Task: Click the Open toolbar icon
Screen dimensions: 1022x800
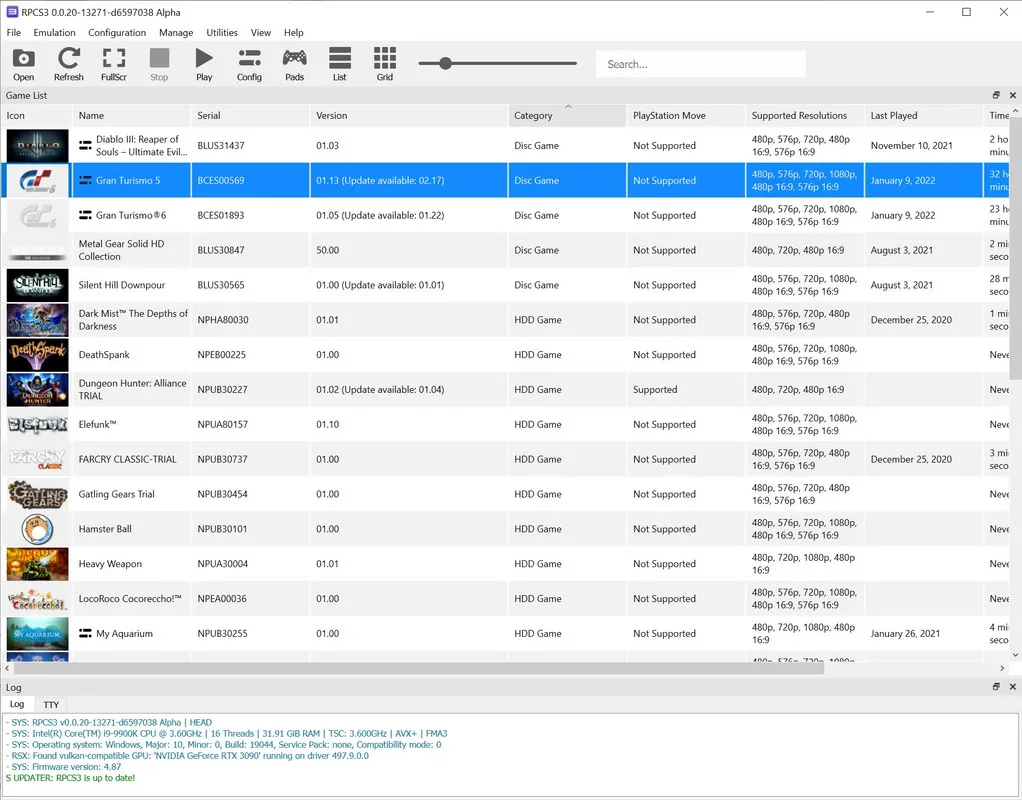Action: point(23,64)
